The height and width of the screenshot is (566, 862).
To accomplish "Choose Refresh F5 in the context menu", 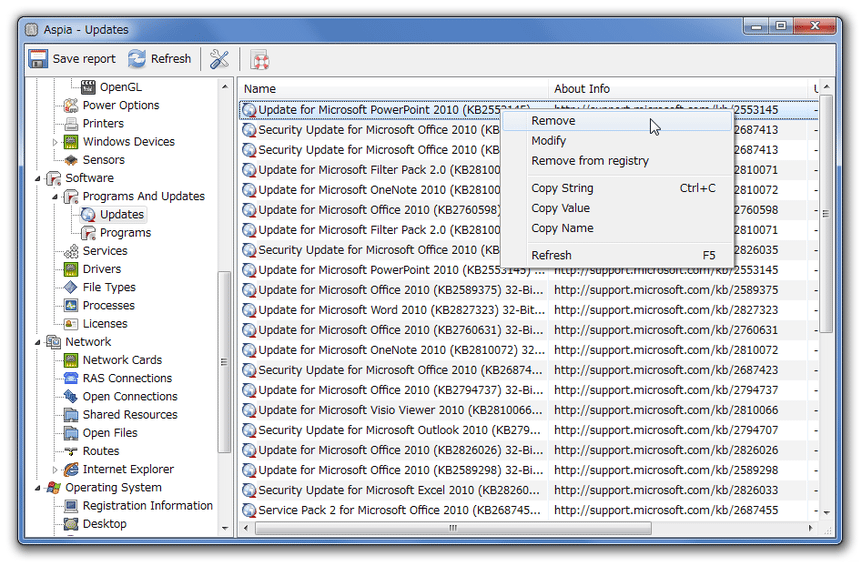I will 617,256.
